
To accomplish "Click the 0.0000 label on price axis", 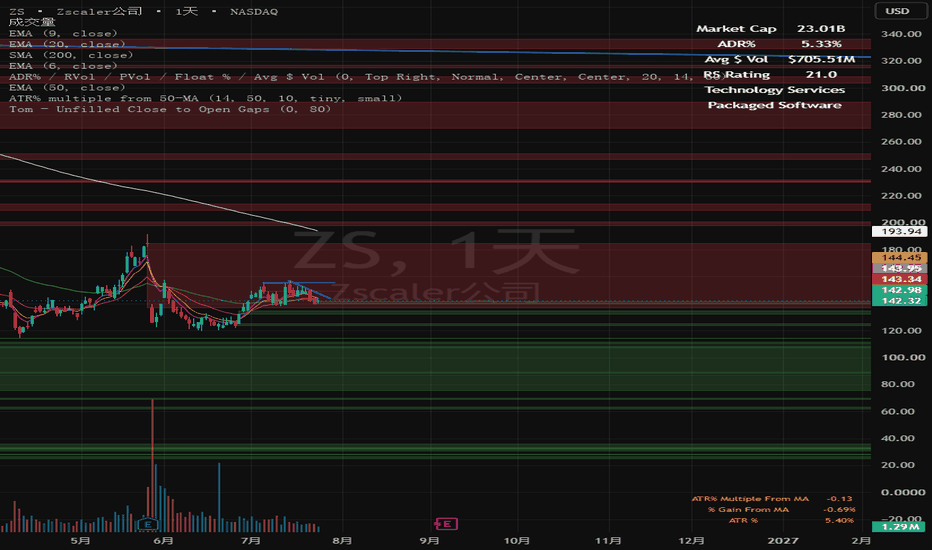I will (x=903, y=492).
